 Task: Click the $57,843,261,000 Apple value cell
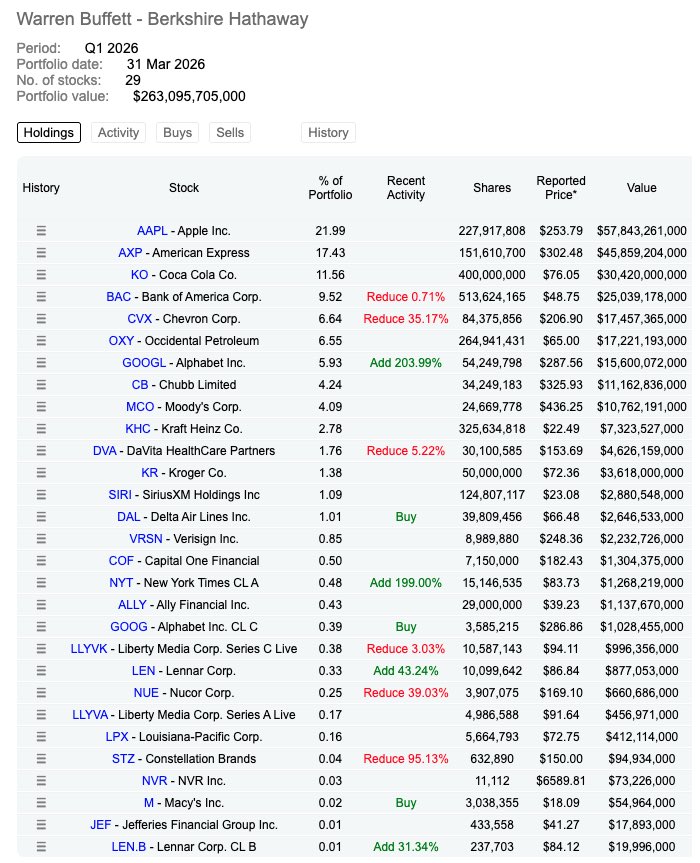pyautogui.click(x=642, y=231)
